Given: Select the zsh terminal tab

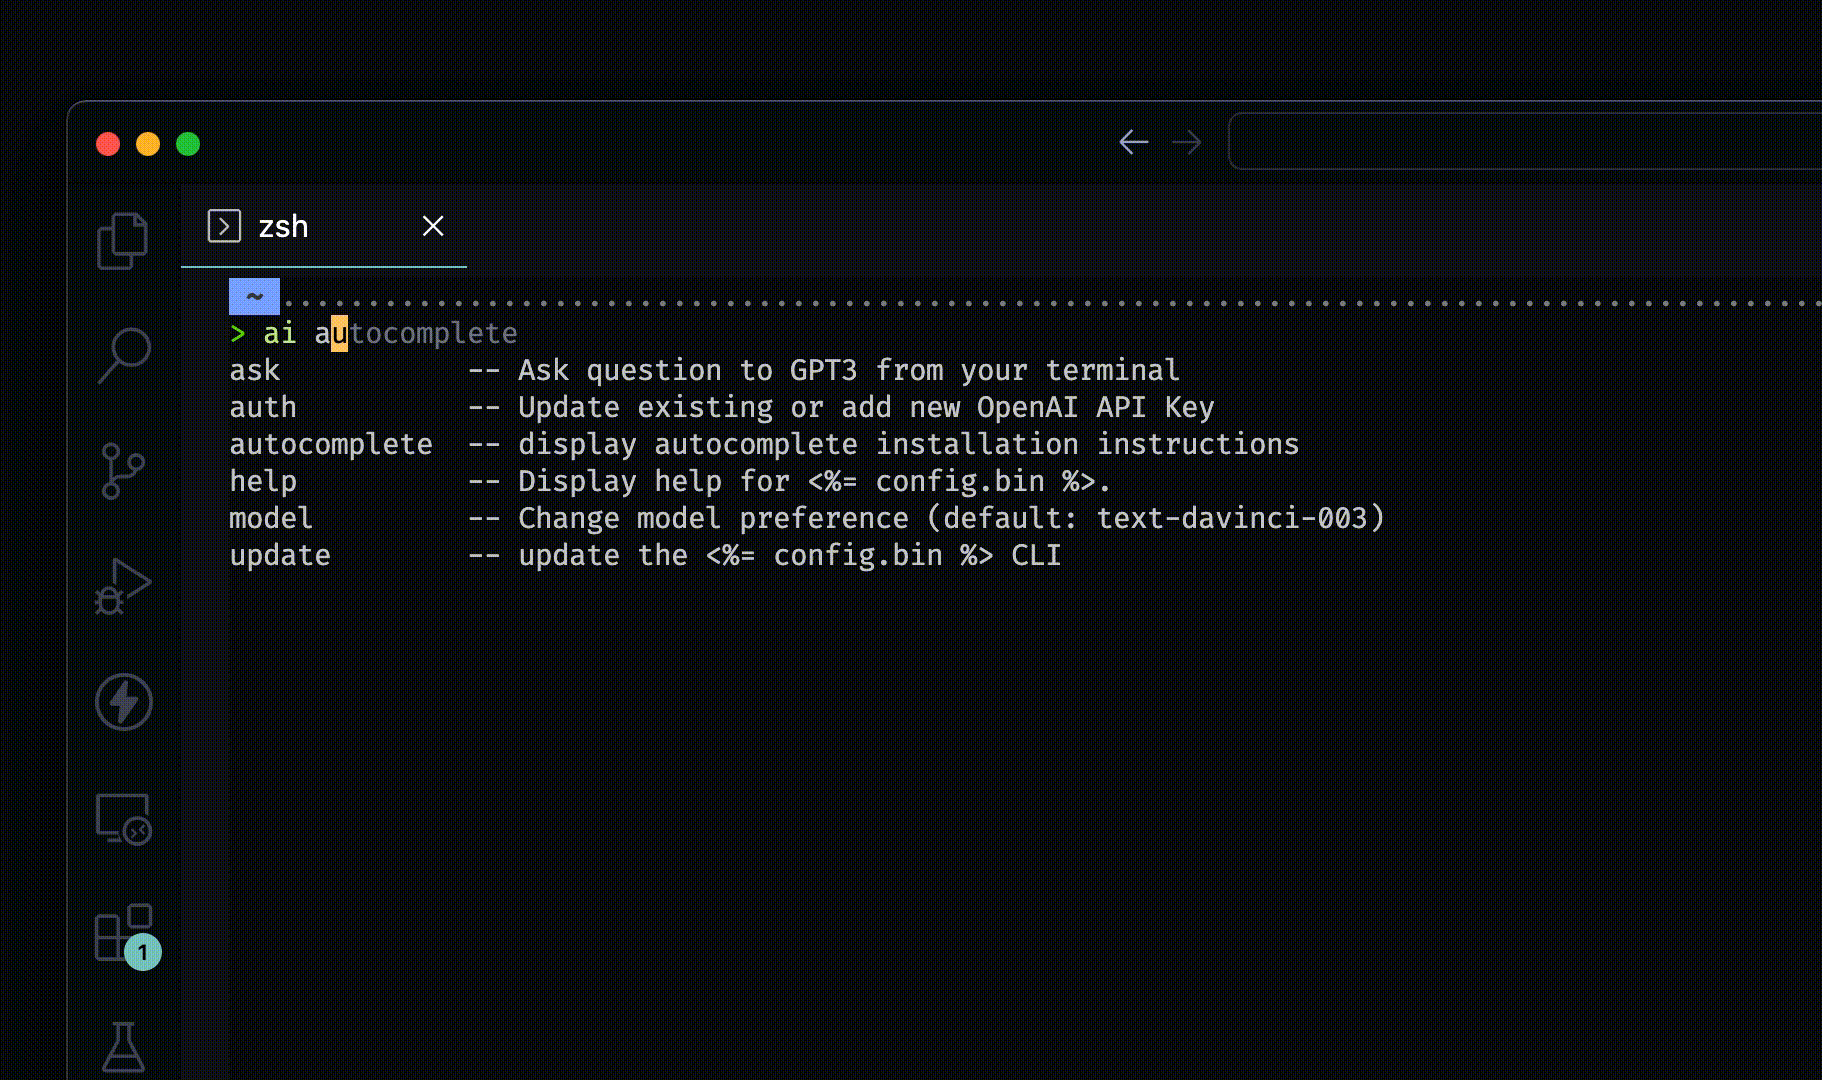Looking at the screenshot, I should pos(284,227).
